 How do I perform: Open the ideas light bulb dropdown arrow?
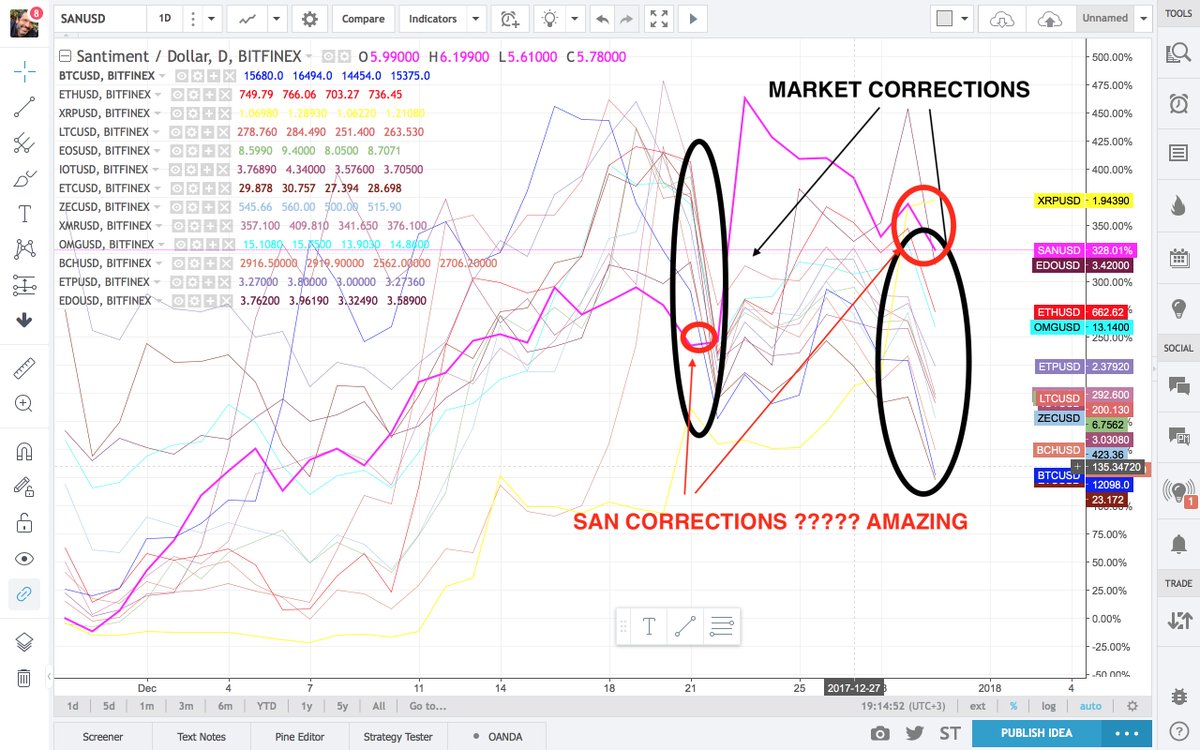pyautogui.click(x=575, y=19)
